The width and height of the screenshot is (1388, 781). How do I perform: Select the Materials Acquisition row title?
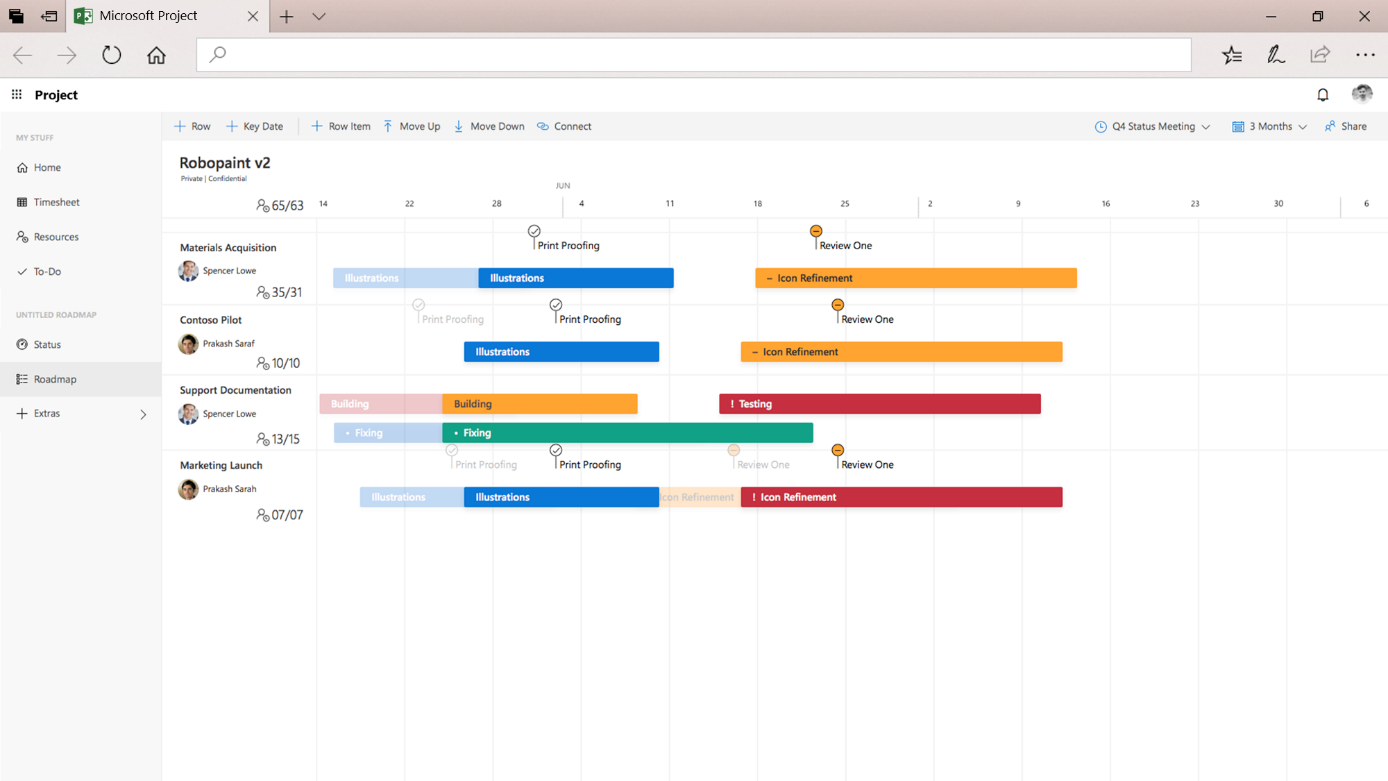[228, 248]
